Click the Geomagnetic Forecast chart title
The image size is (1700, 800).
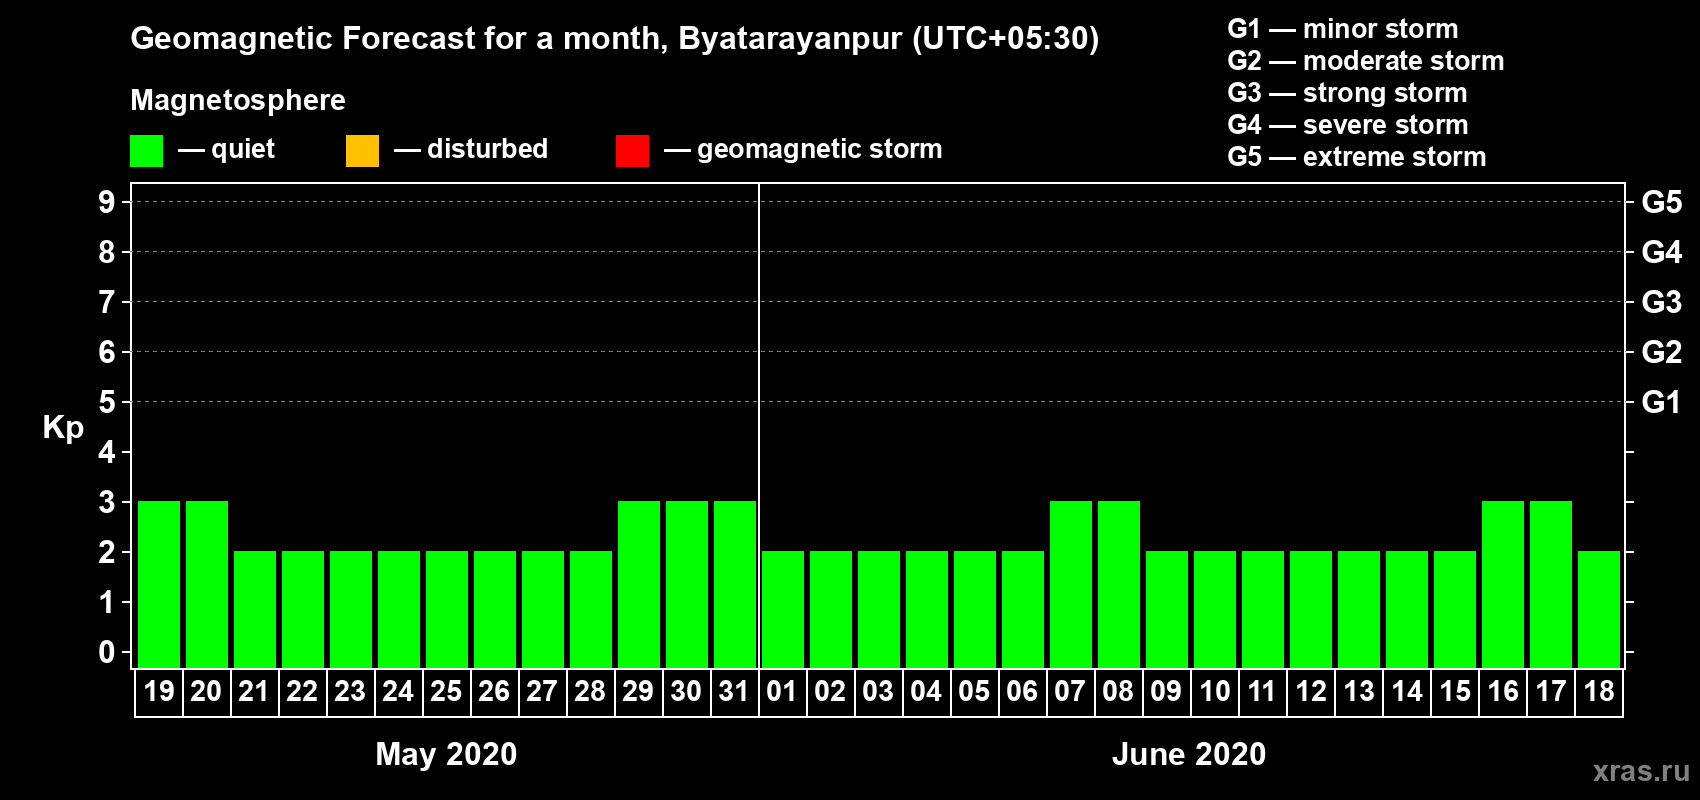click(x=615, y=39)
